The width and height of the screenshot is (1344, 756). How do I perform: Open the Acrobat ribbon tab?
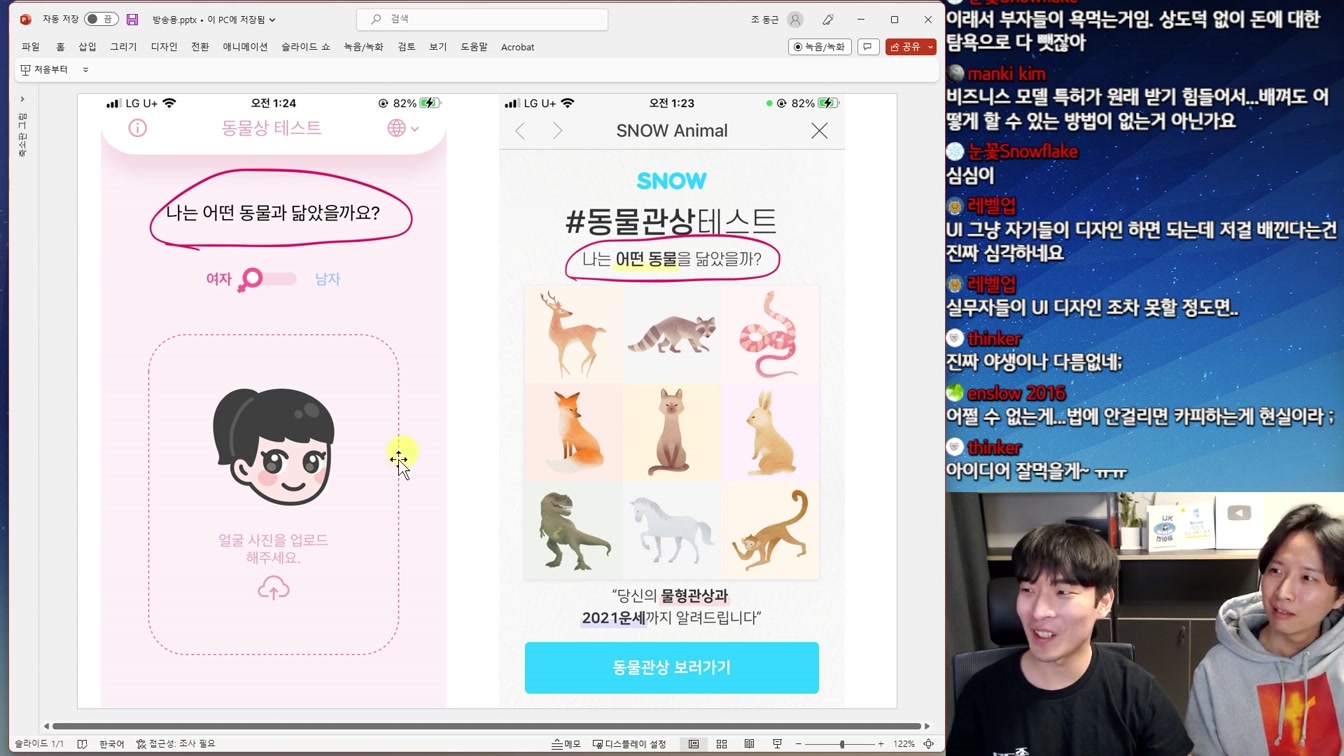point(517,47)
